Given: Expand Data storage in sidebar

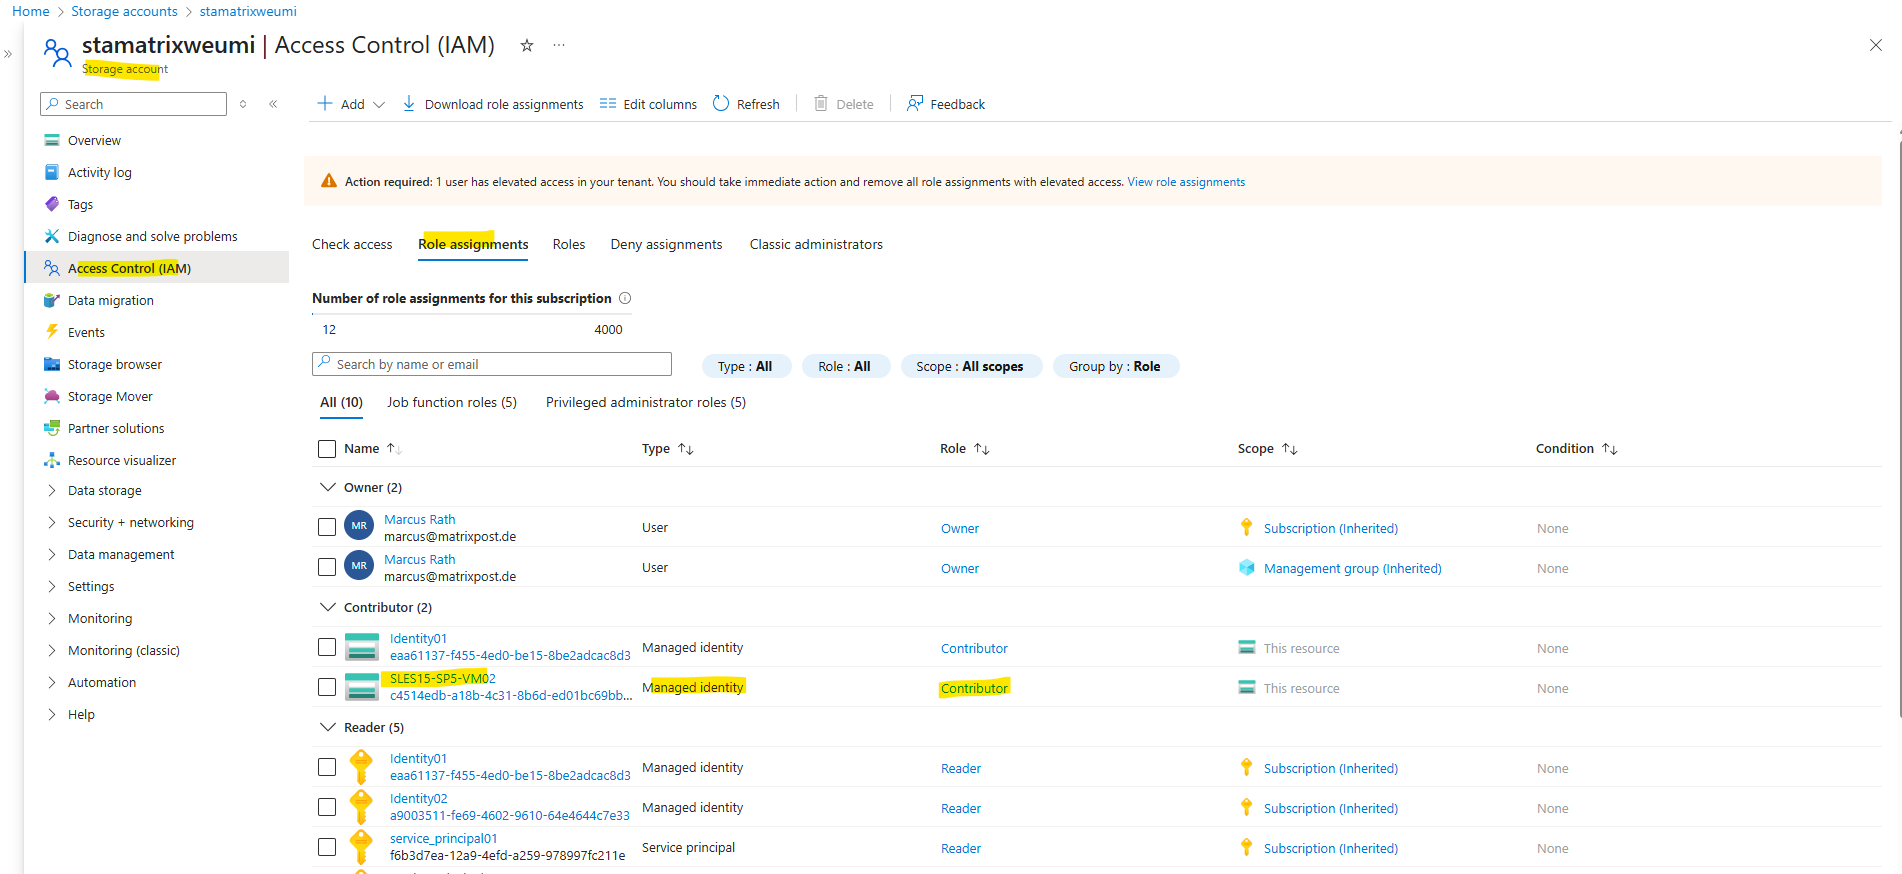Looking at the screenshot, I should click(x=52, y=490).
